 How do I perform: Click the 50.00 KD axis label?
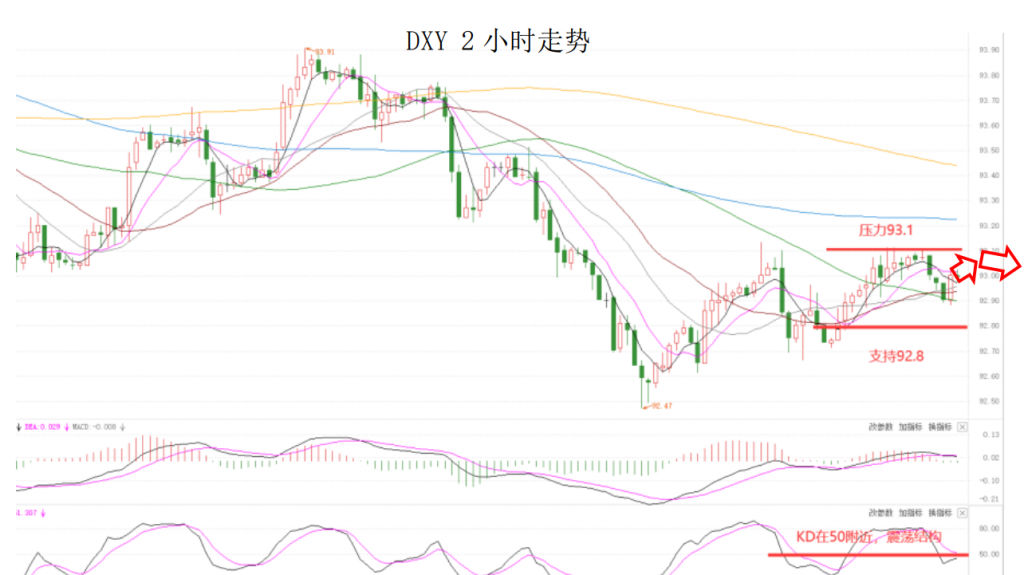pos(989,554)
